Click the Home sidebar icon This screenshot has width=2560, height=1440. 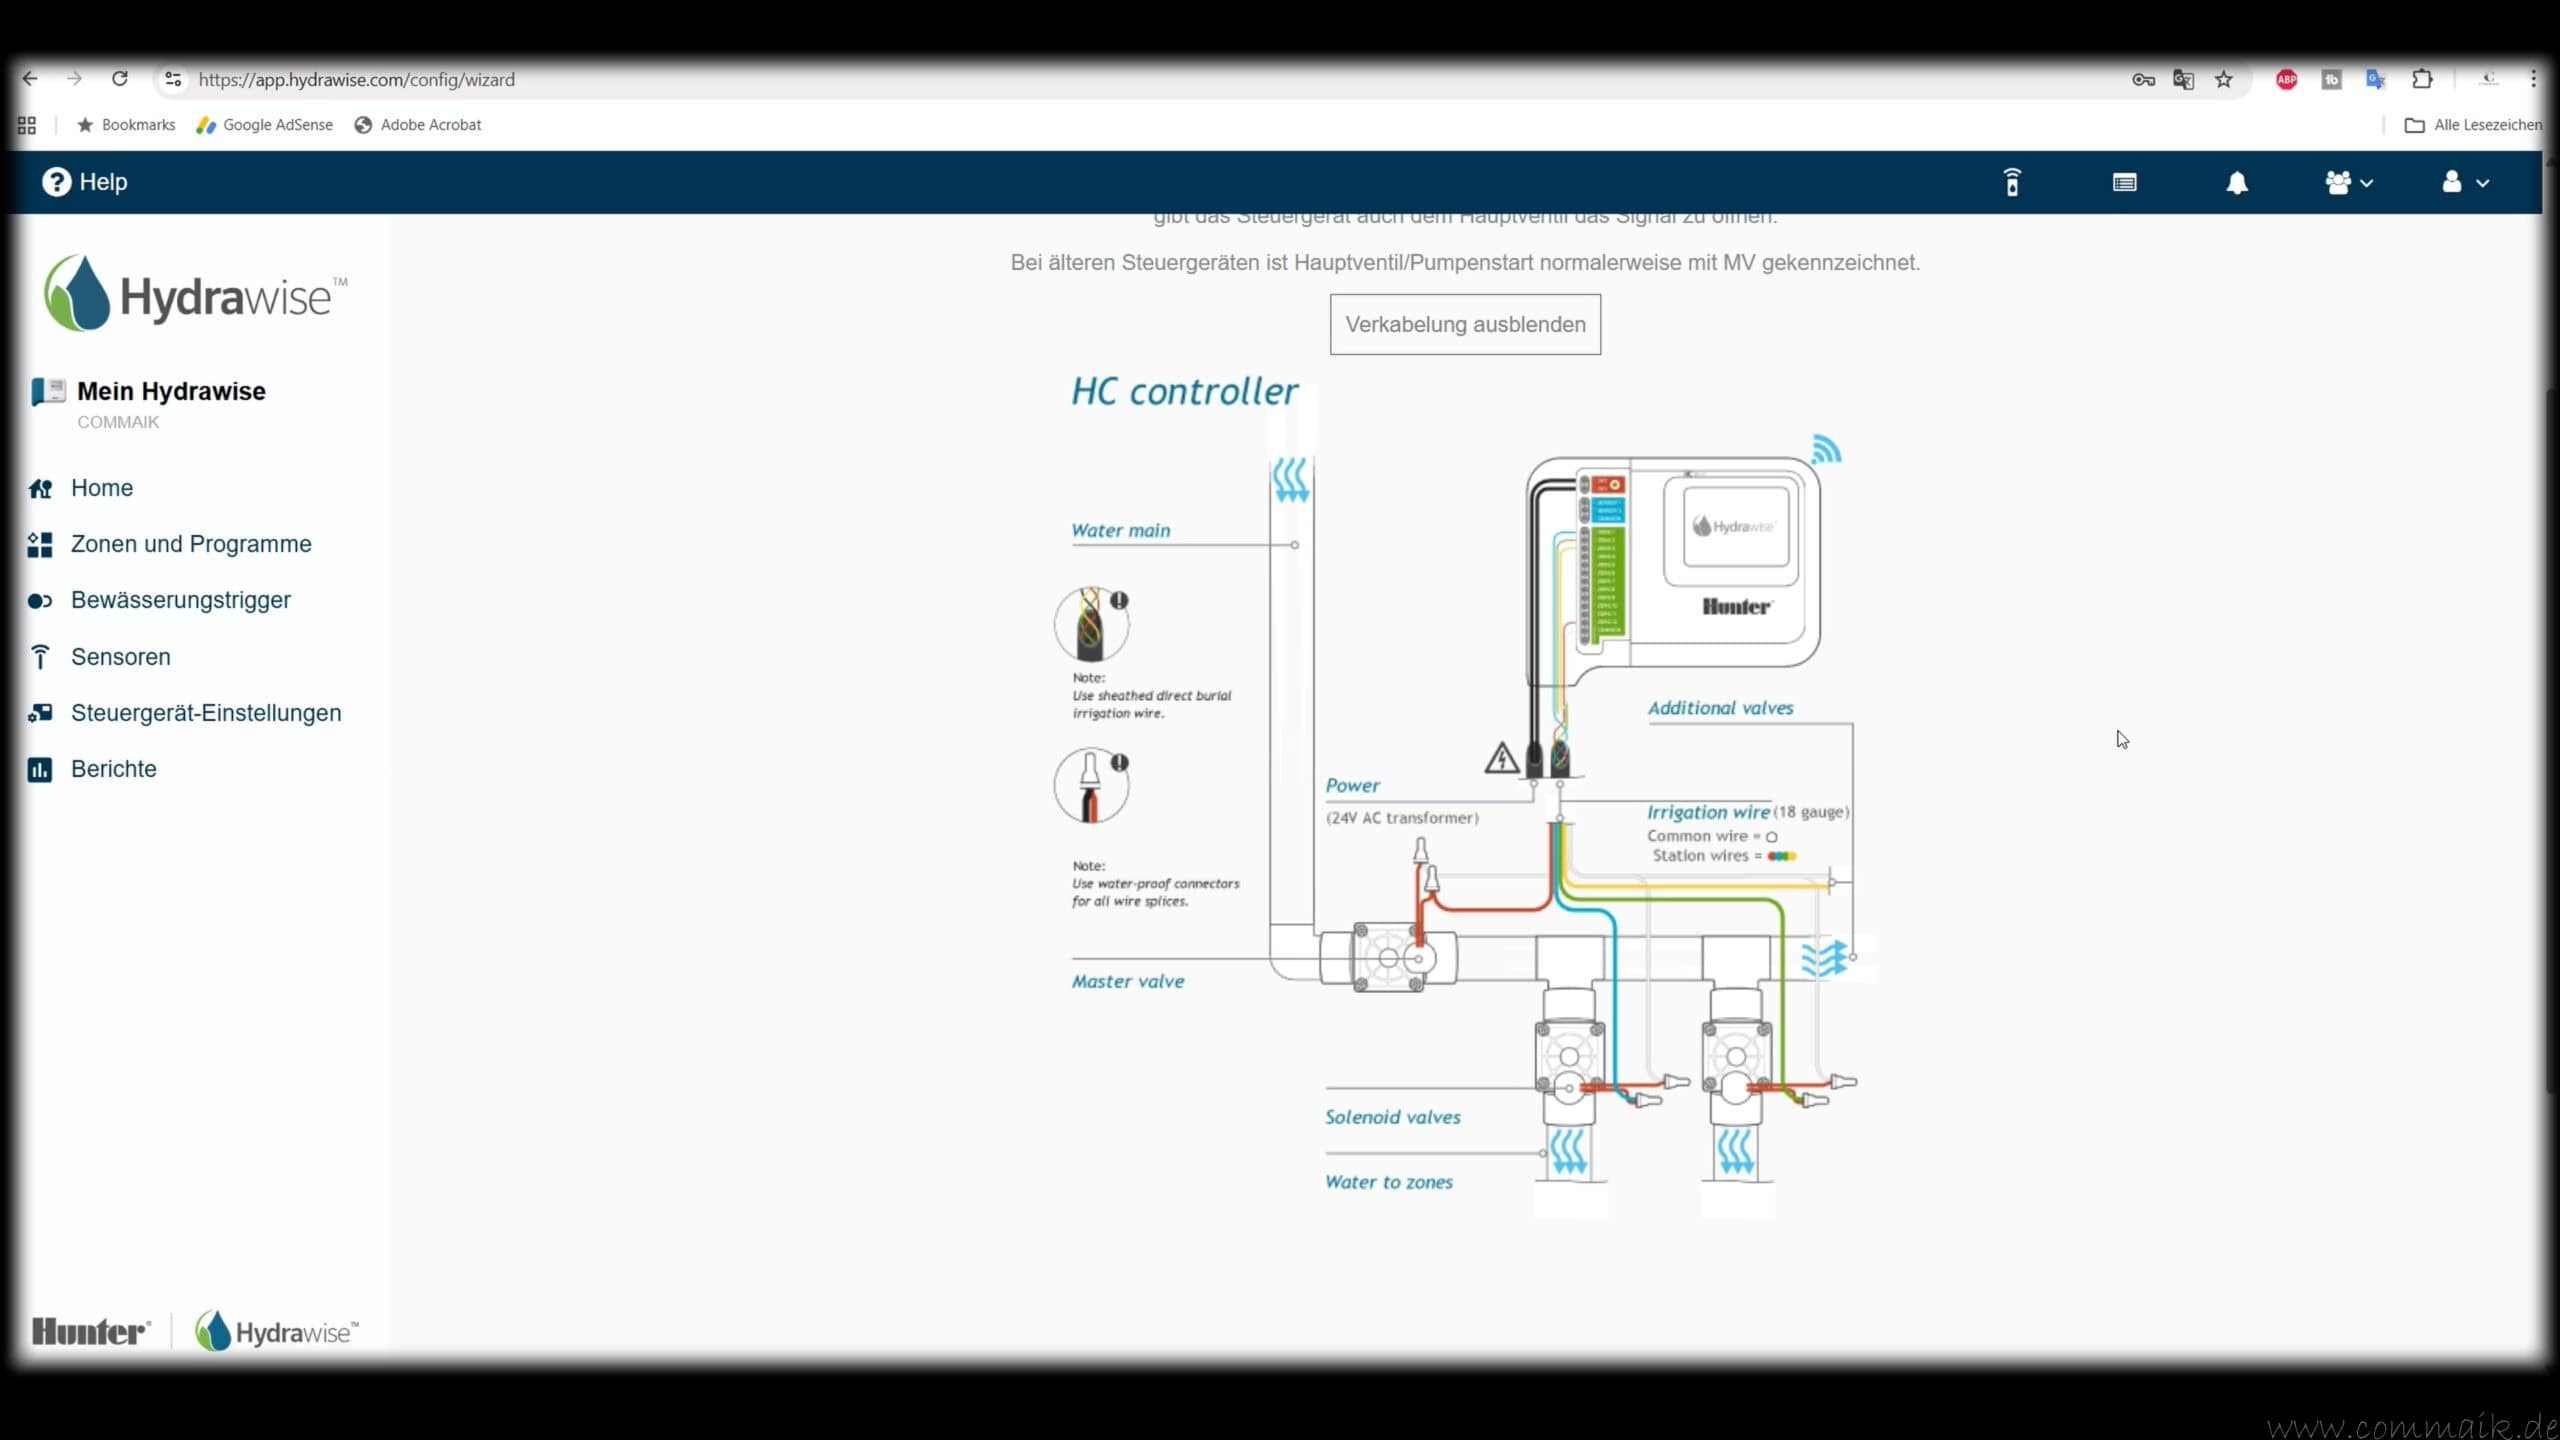(x=40, y=488)
